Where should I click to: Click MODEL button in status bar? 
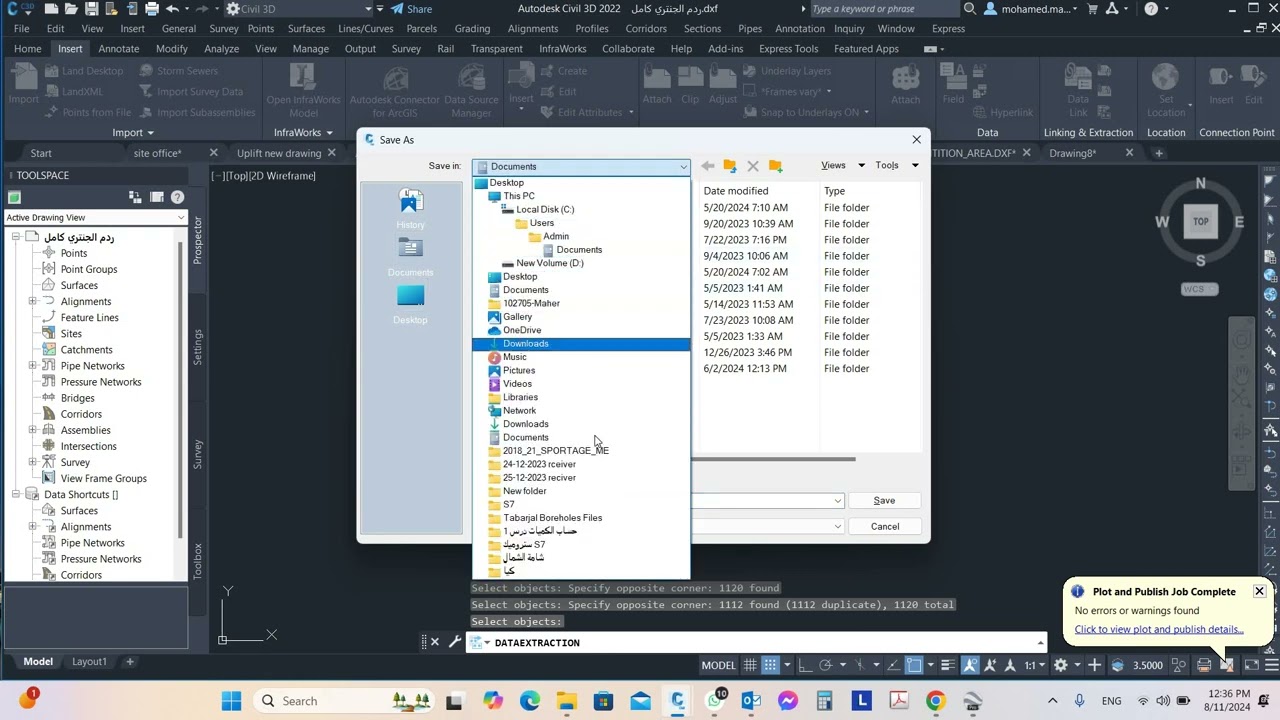(718, 665)
